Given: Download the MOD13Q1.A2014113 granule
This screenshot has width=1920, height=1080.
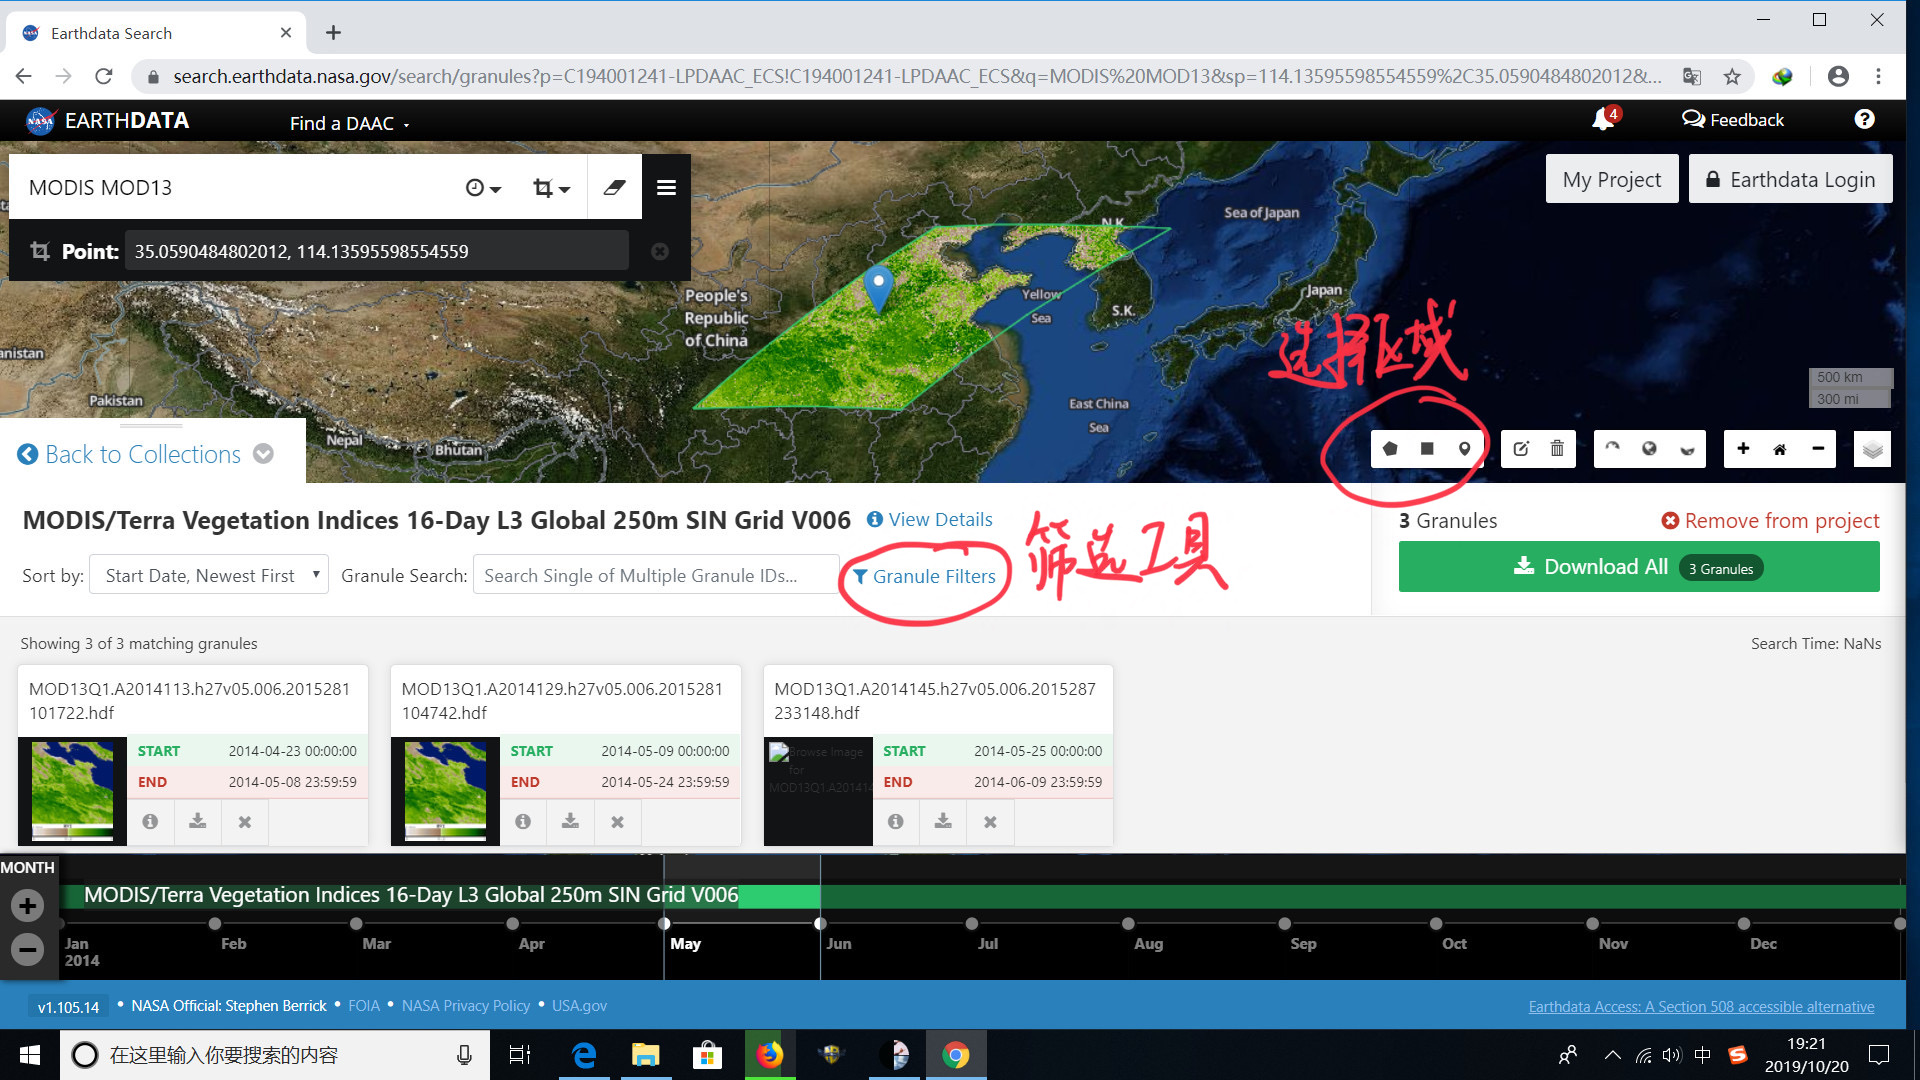Looking at the screenshot, I should point(197,821).
